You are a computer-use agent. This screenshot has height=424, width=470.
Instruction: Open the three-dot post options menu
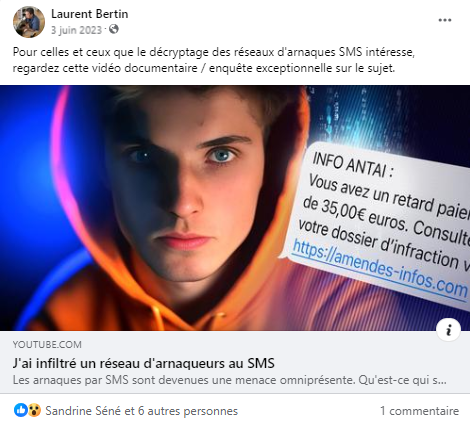pyautogui.click(x=445, y=20)
